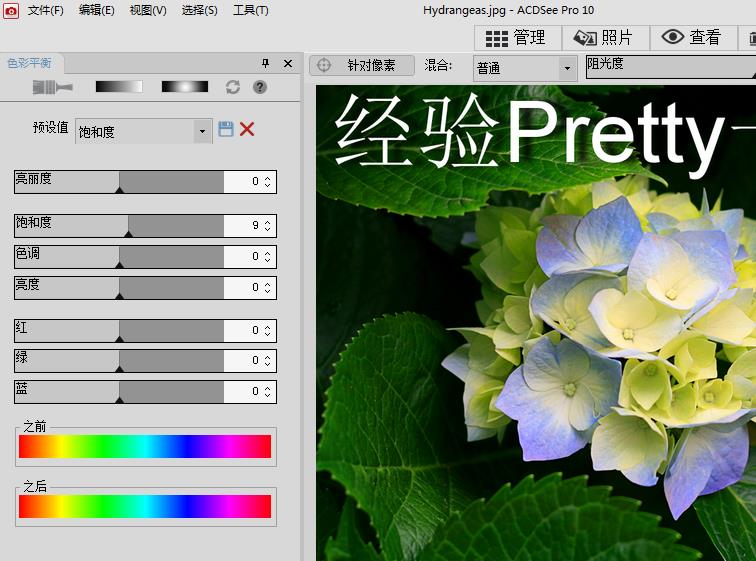Adjust the 绿 slider
This screenshot has width=756, height=561.
coord(119,361)
